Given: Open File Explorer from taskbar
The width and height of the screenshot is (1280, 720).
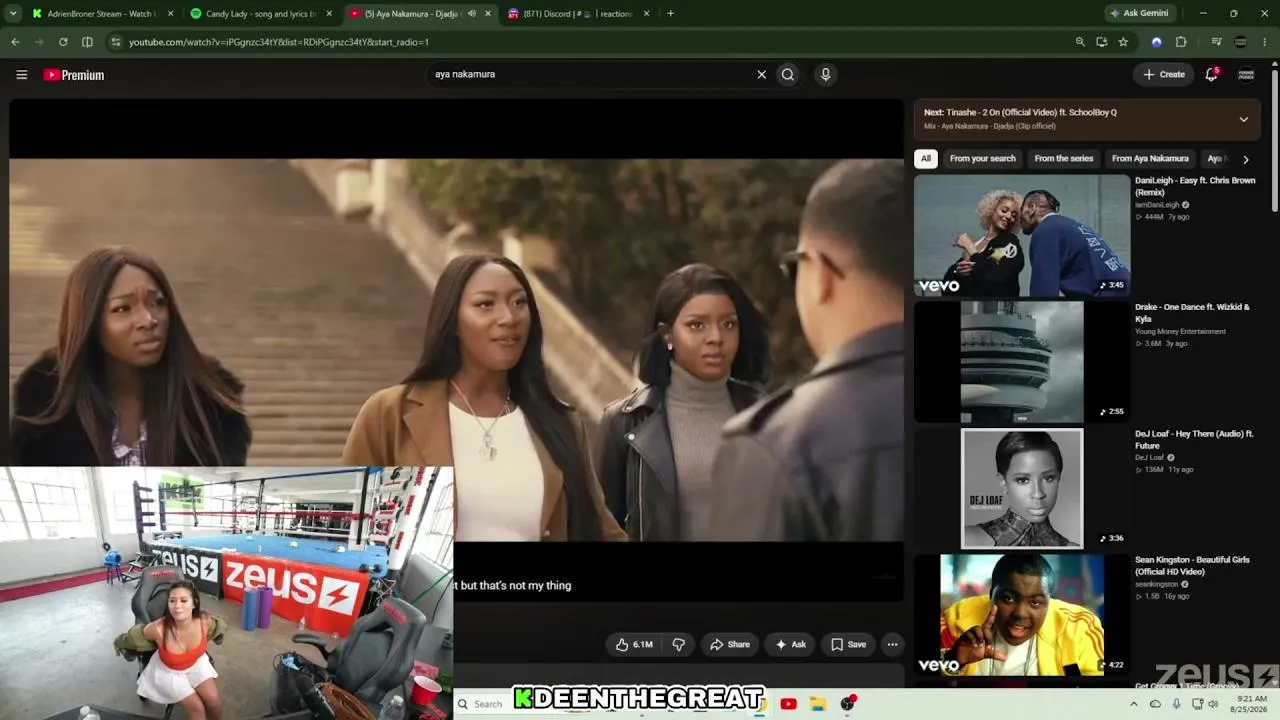Looking at the screenshot, I should [x=817, y=704].
